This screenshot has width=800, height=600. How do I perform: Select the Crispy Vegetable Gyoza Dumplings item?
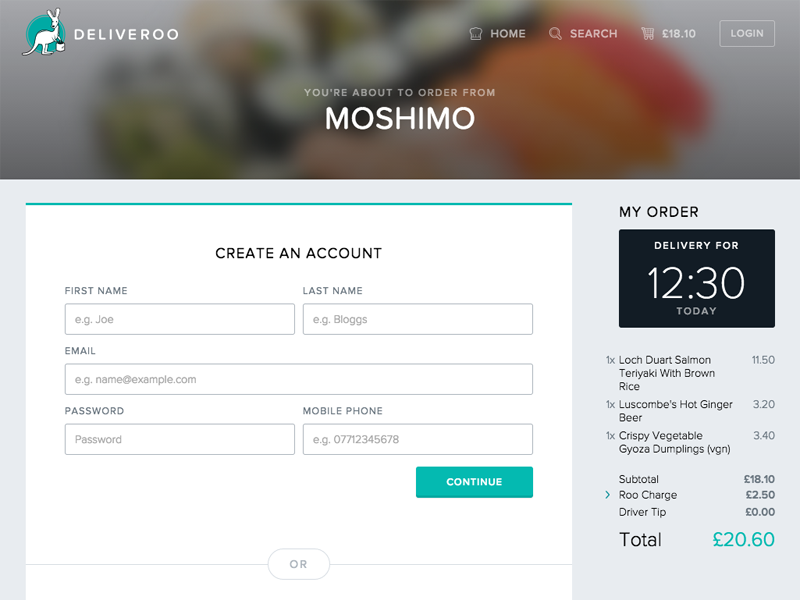[674, 442]
